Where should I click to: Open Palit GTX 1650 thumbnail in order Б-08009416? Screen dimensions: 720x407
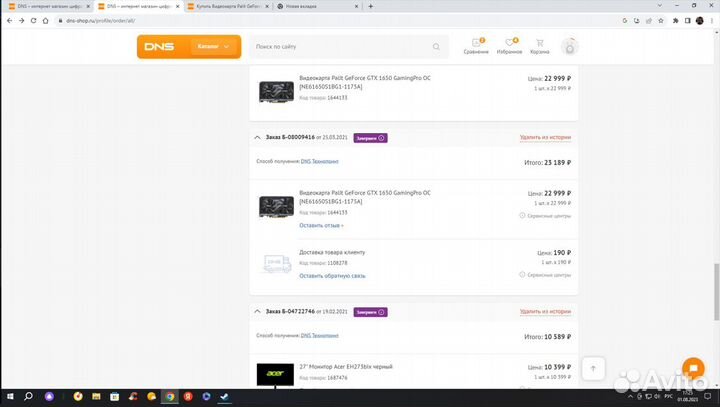coord(276,206)
